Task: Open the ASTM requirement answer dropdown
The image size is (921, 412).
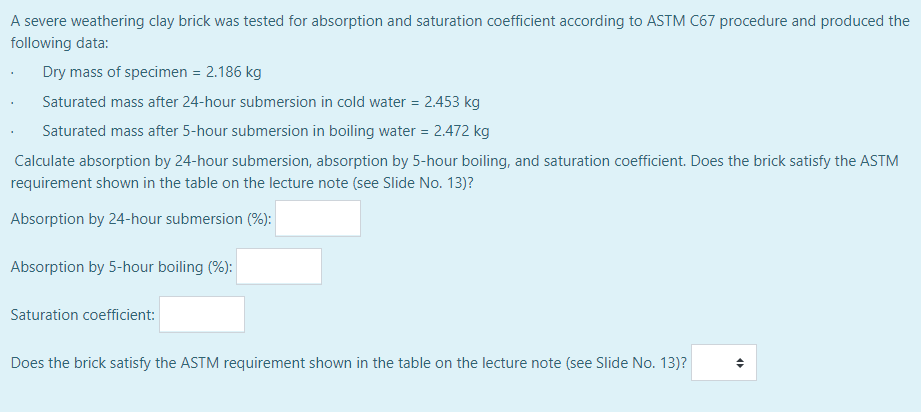Action: (x=724, y=363)
